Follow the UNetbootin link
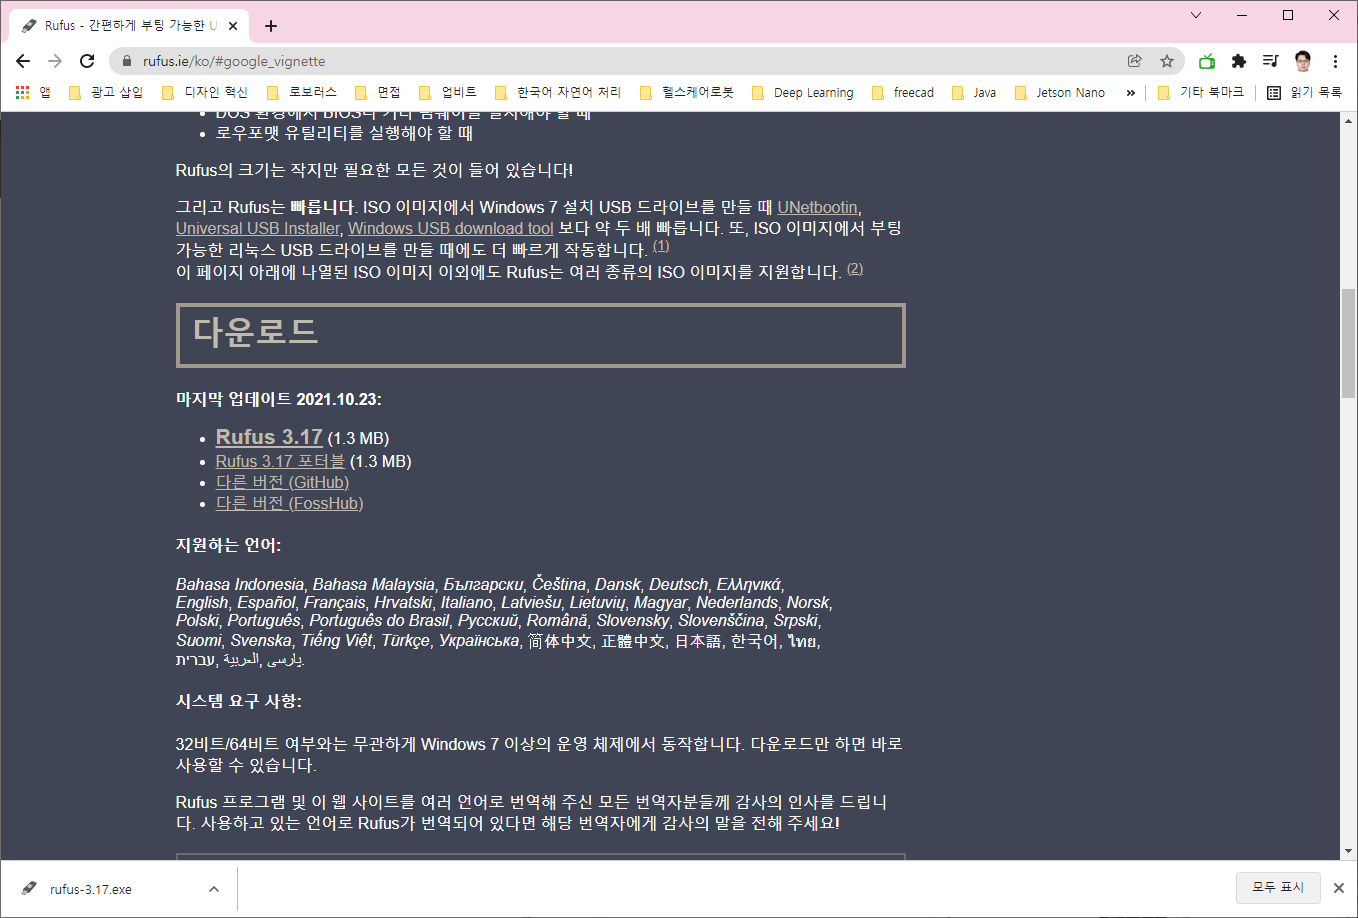The height and width of the screenshot is (918, 1358). coord(817,207)
